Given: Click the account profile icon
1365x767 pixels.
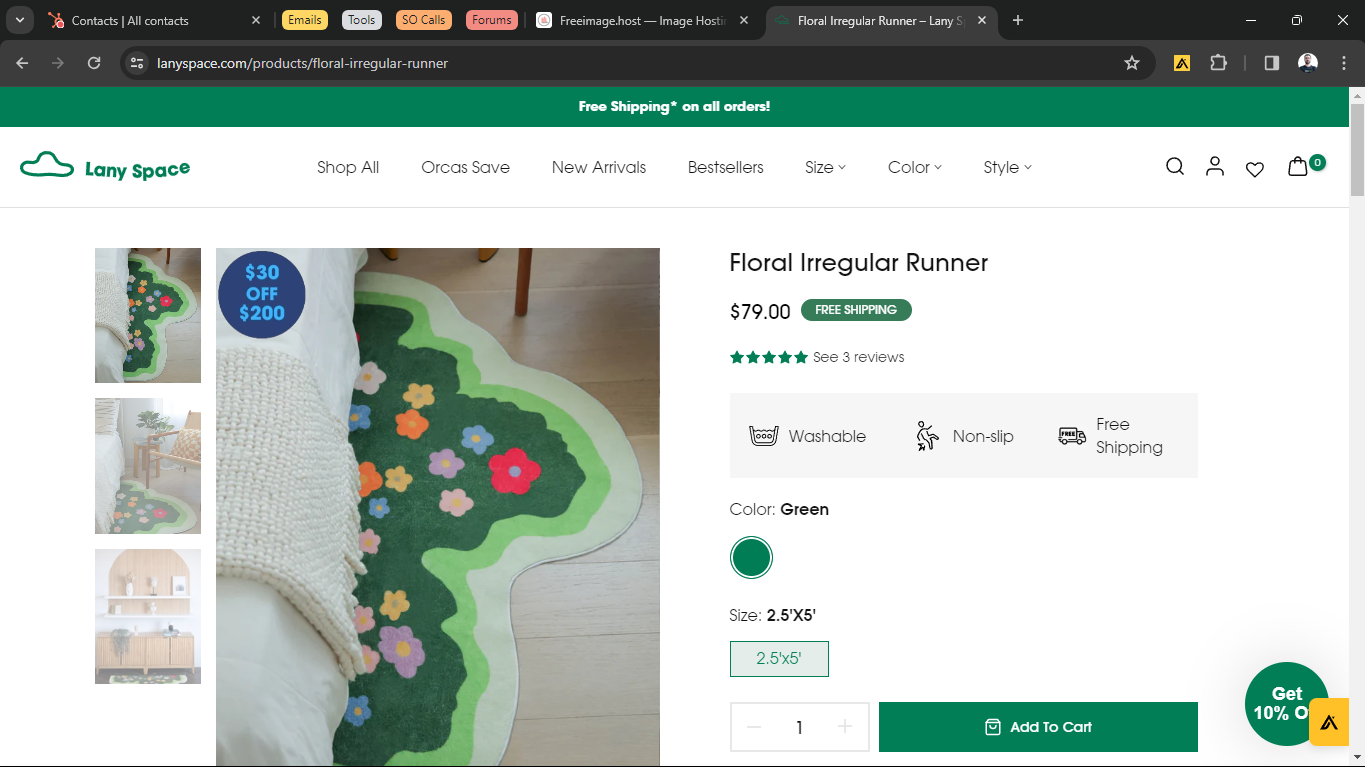Looking at the screenshot, I should 1215,167.
